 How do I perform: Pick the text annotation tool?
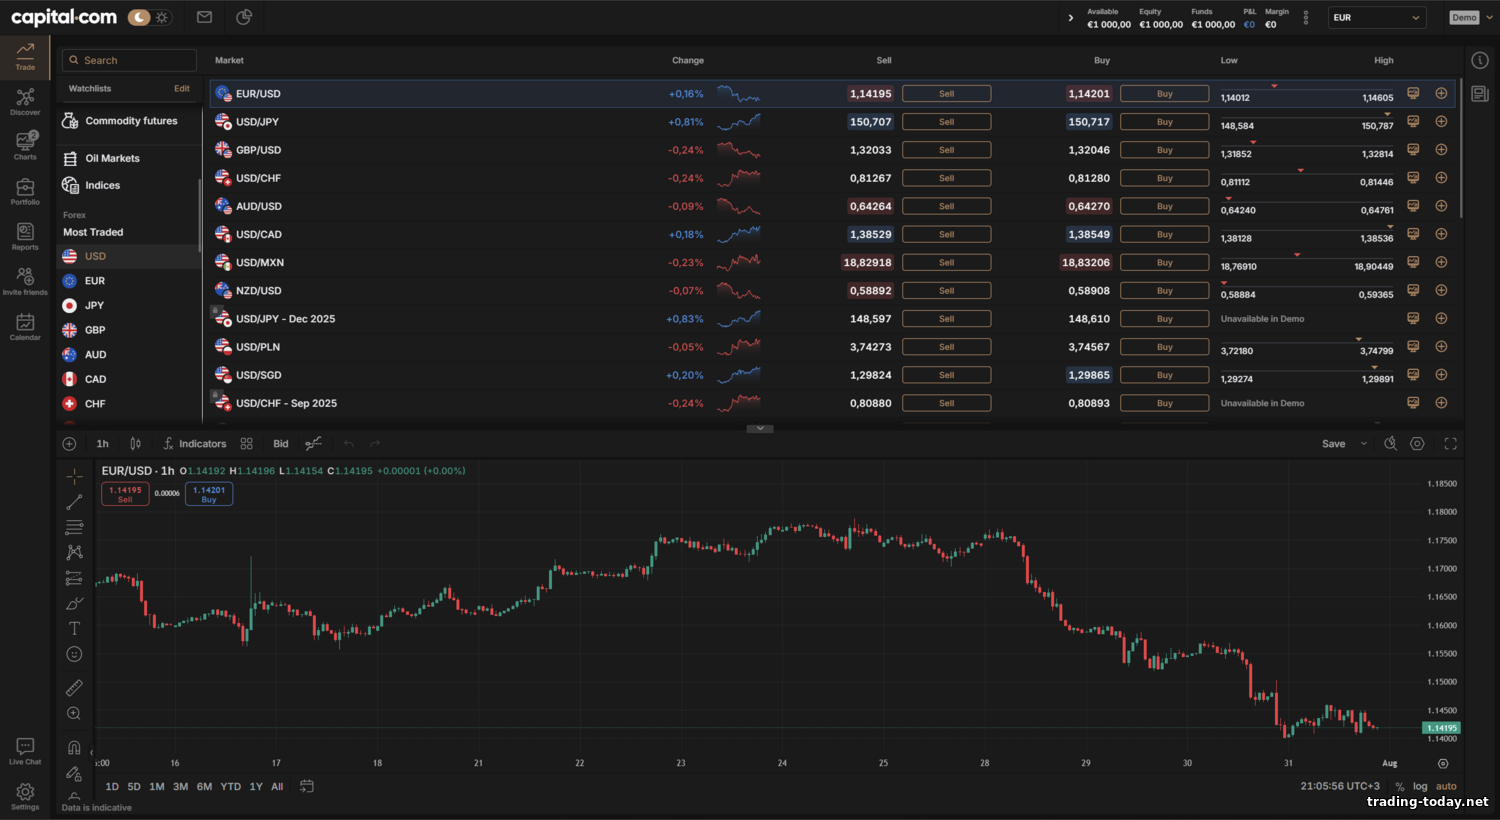[x=74, y=629]
